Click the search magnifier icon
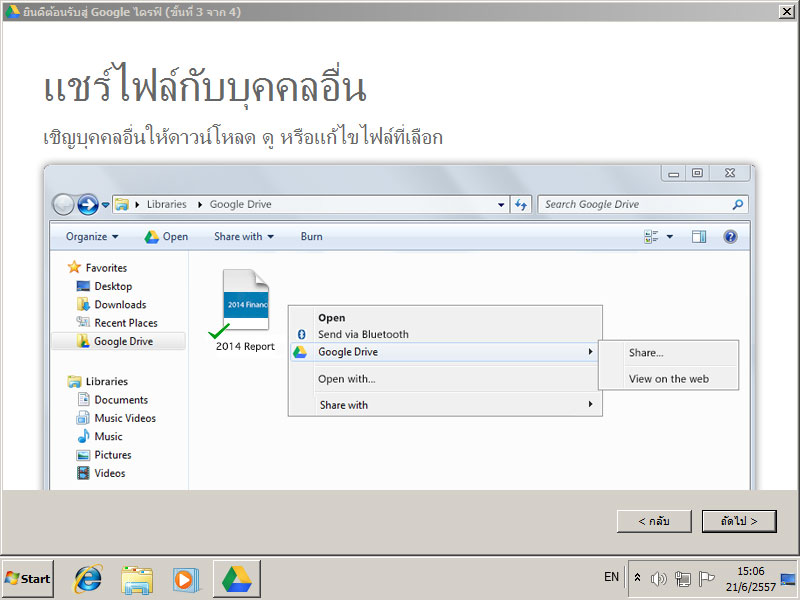Screen dimensions: 800x600 click(738, 205)
